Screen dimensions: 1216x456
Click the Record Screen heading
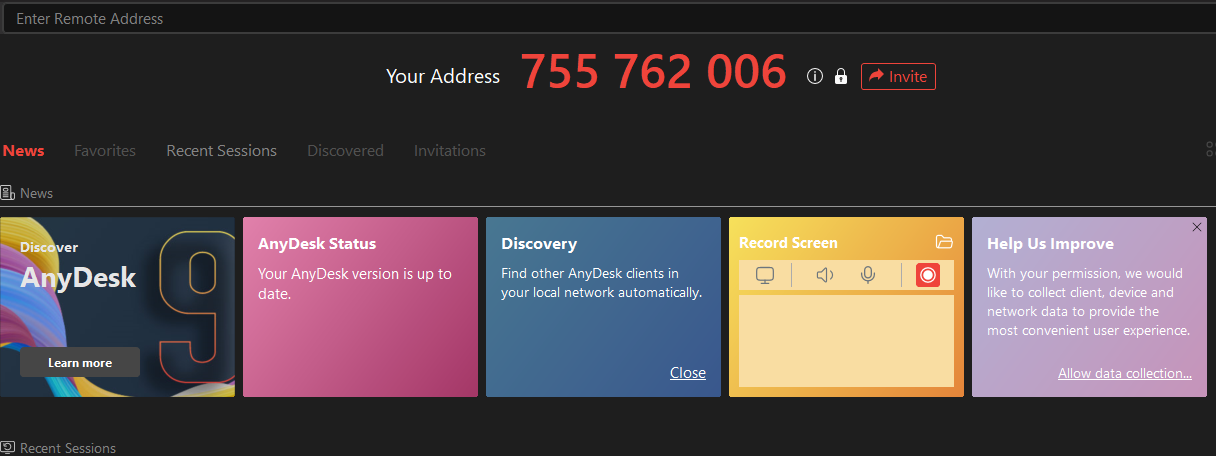point(788,243)
